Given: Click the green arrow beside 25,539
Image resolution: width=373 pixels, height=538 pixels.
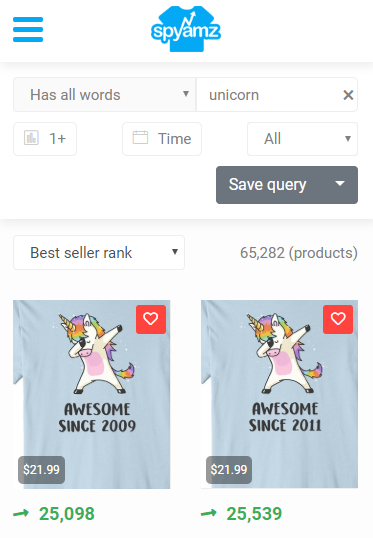Looking at the screenshot, I should click(x=209, y=514).
